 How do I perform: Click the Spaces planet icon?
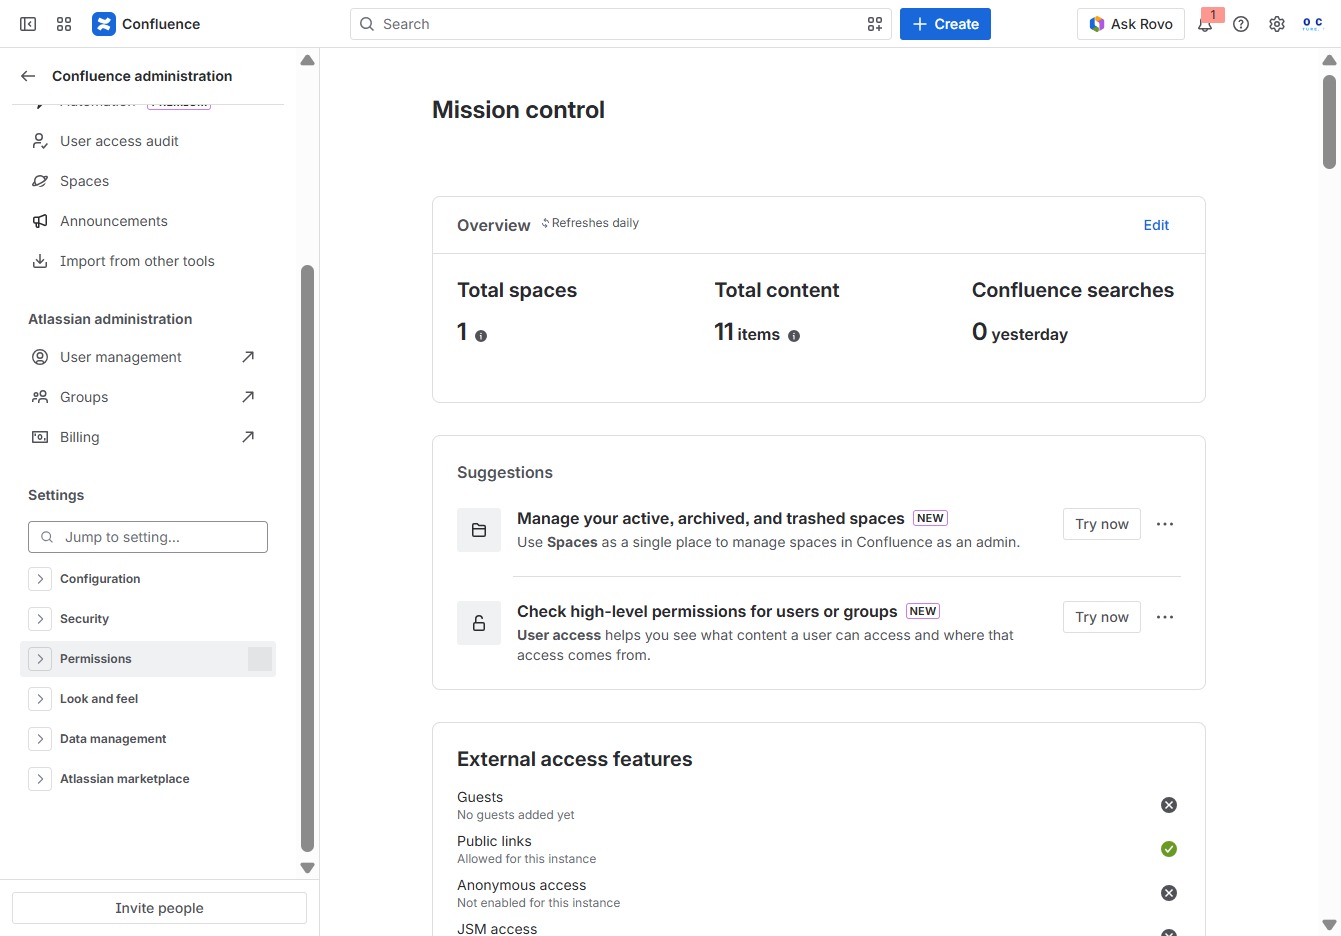40,181
